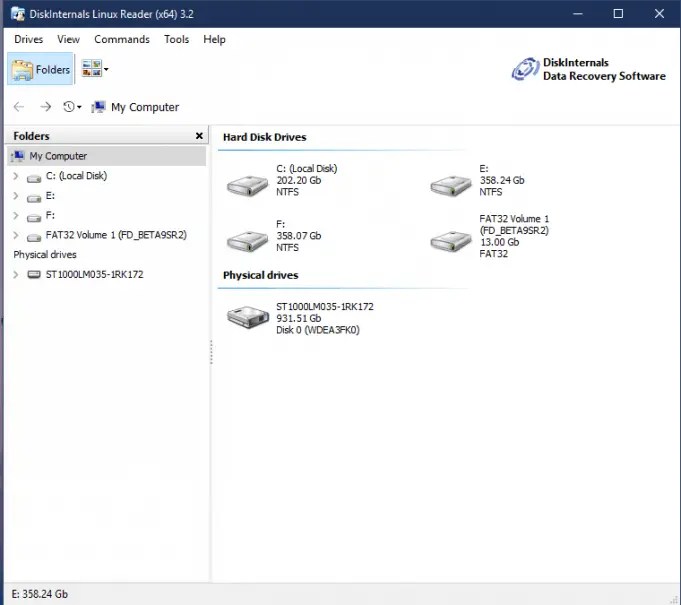
Task: Click the F: drive icon in tree
Action: 34,218
